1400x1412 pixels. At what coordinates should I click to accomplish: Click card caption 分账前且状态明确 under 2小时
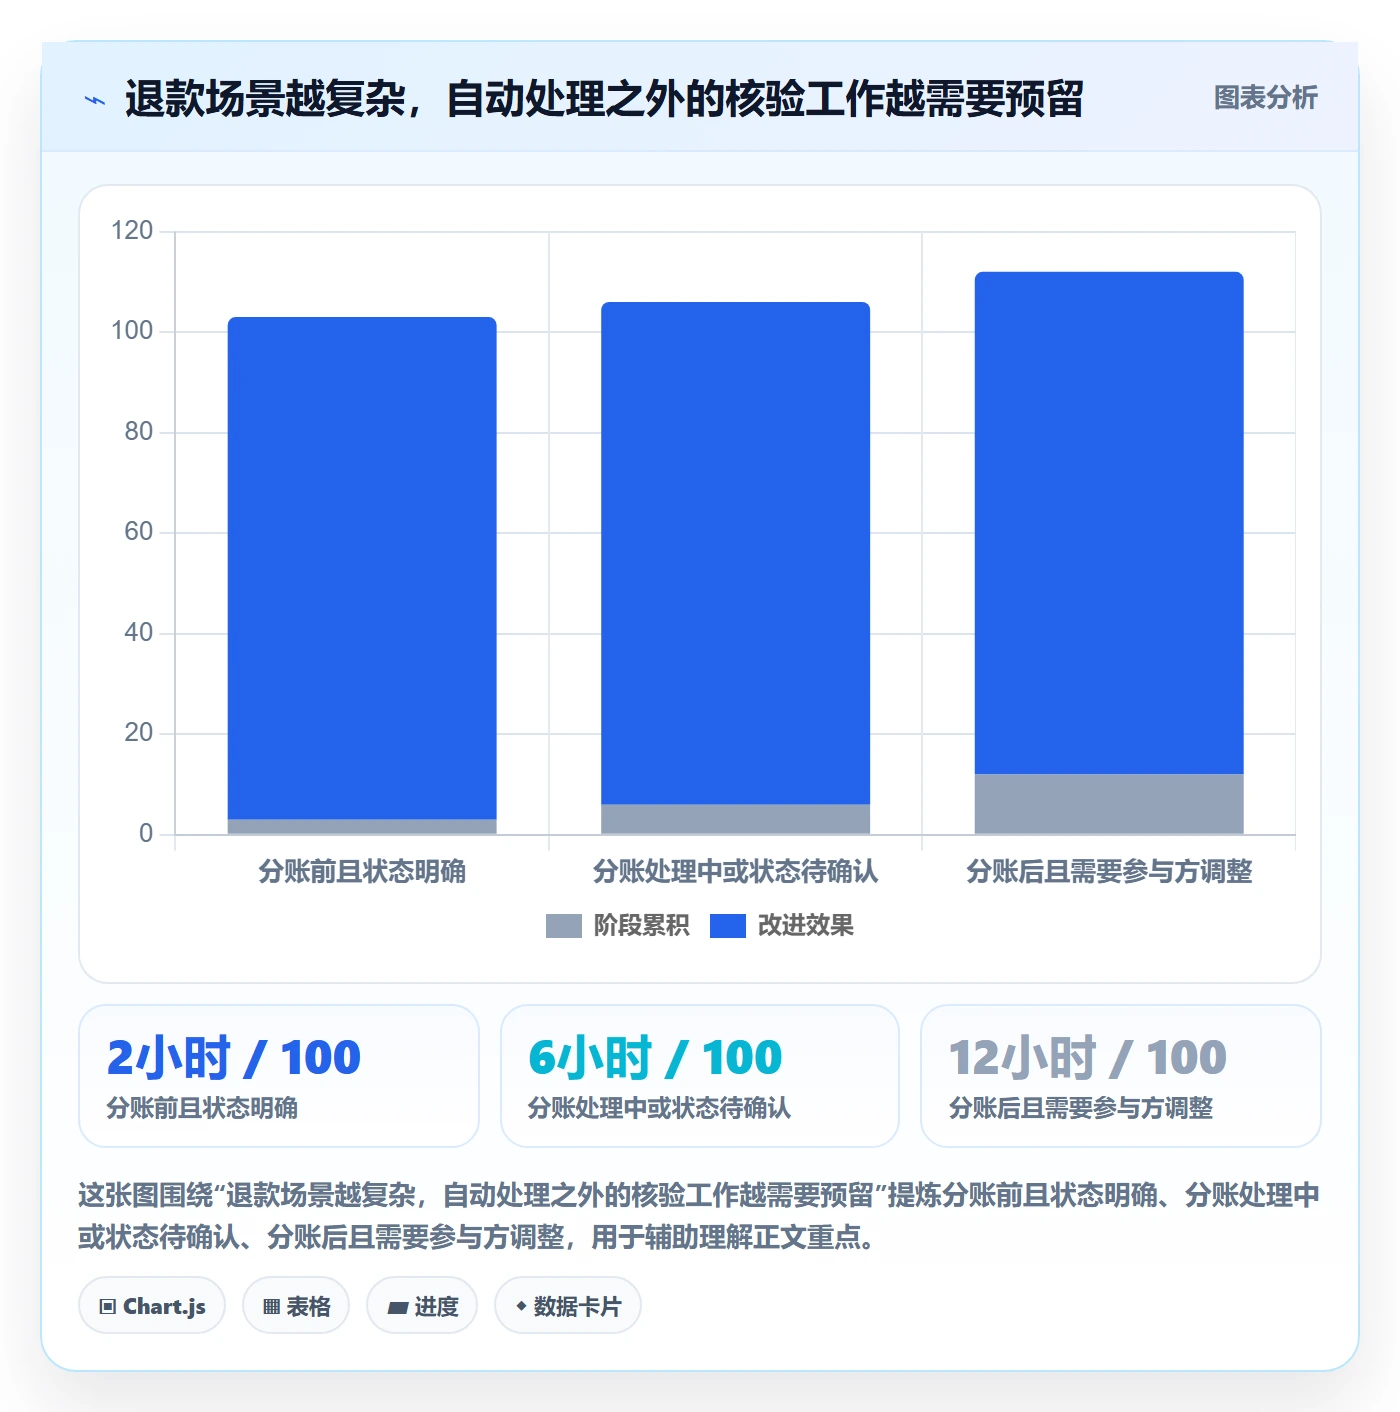click(x=202, y=1108)
